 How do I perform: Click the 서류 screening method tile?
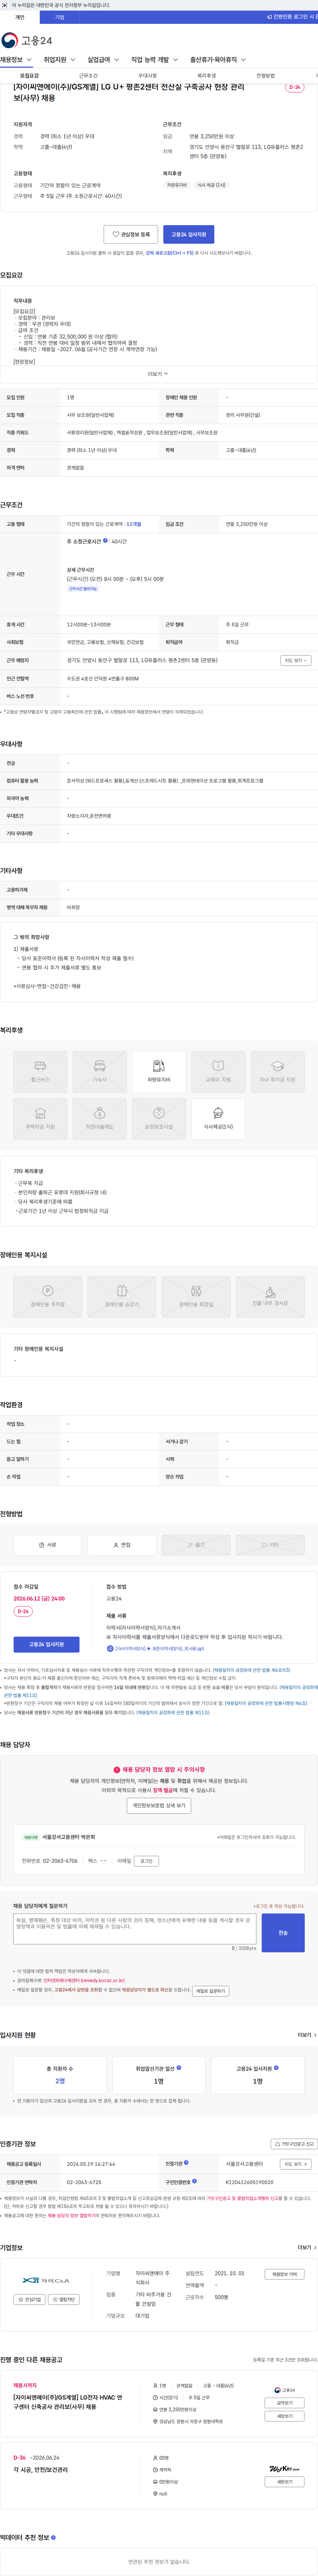point(47,1545)
